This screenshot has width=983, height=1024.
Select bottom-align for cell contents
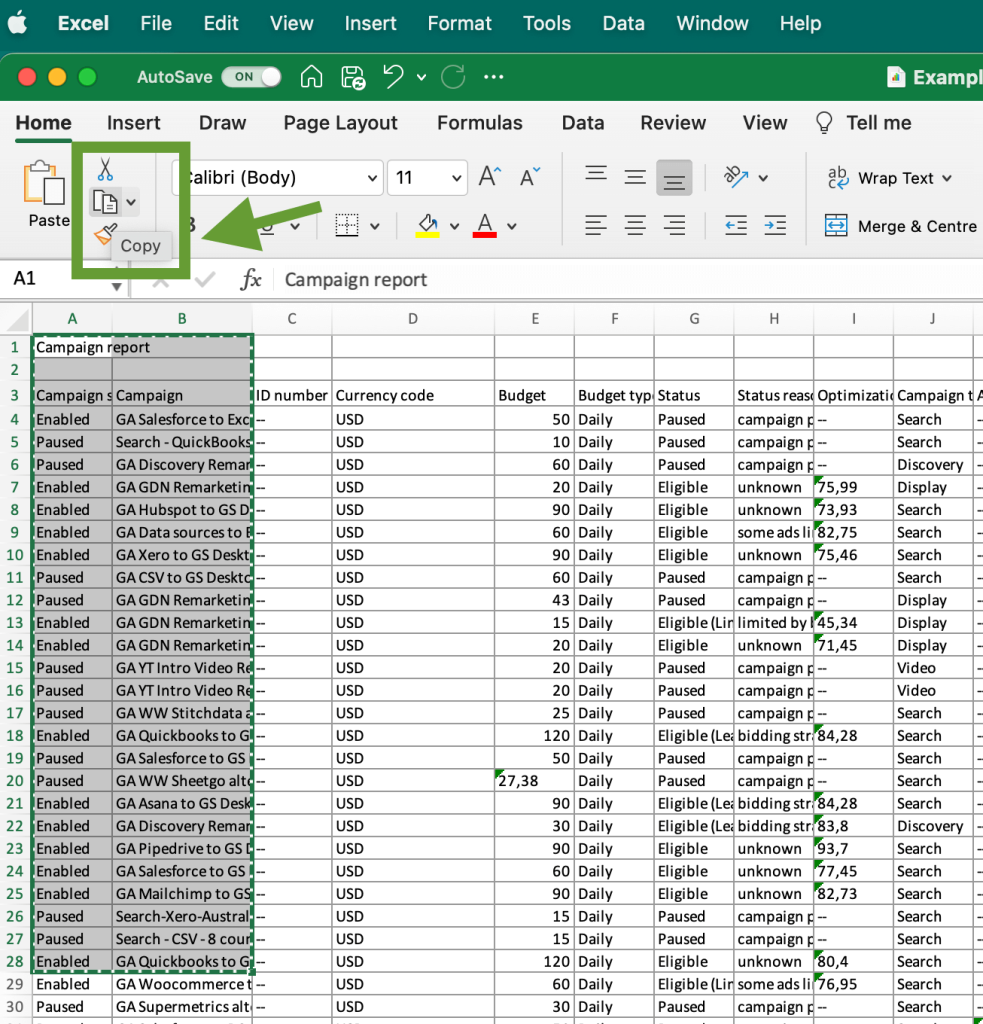click(674, 177)
